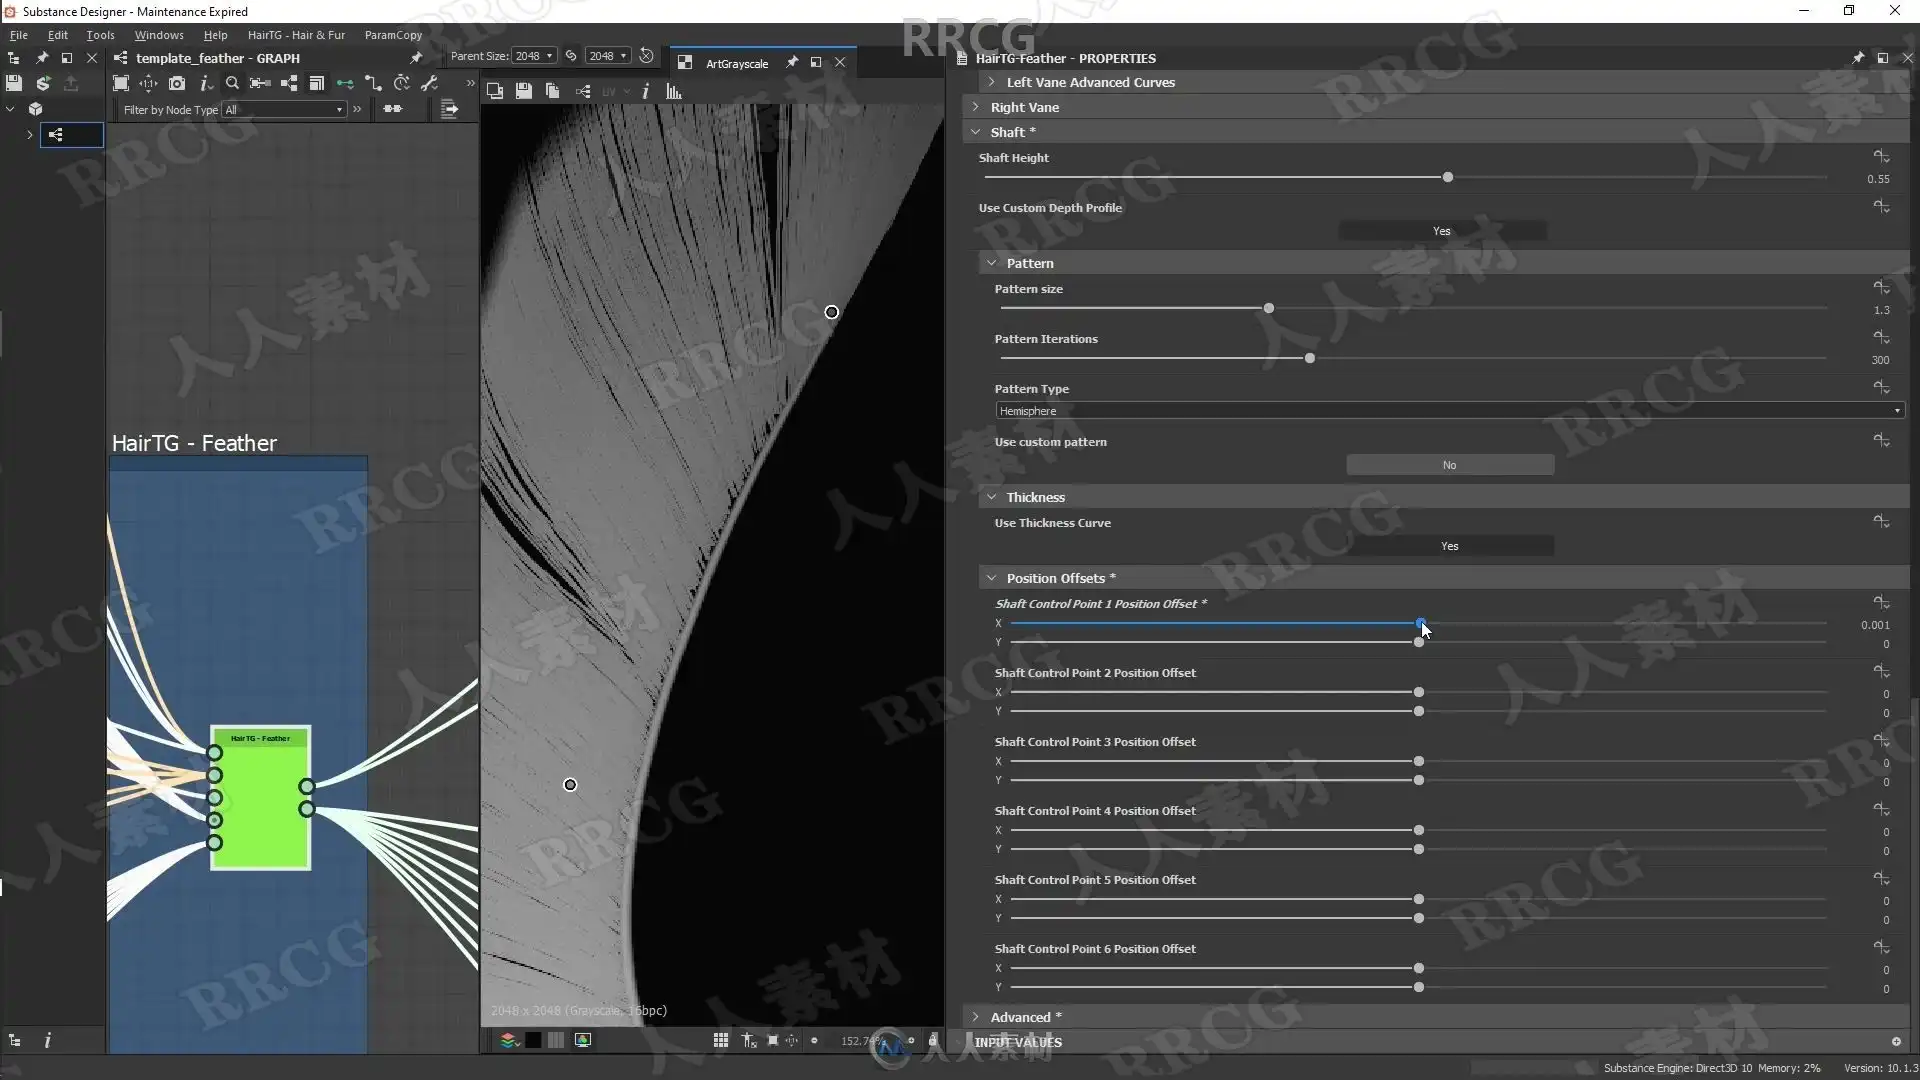1920x1080 pixels.
Task: Expand the Advanced section
Action: click(1020, 1017)
